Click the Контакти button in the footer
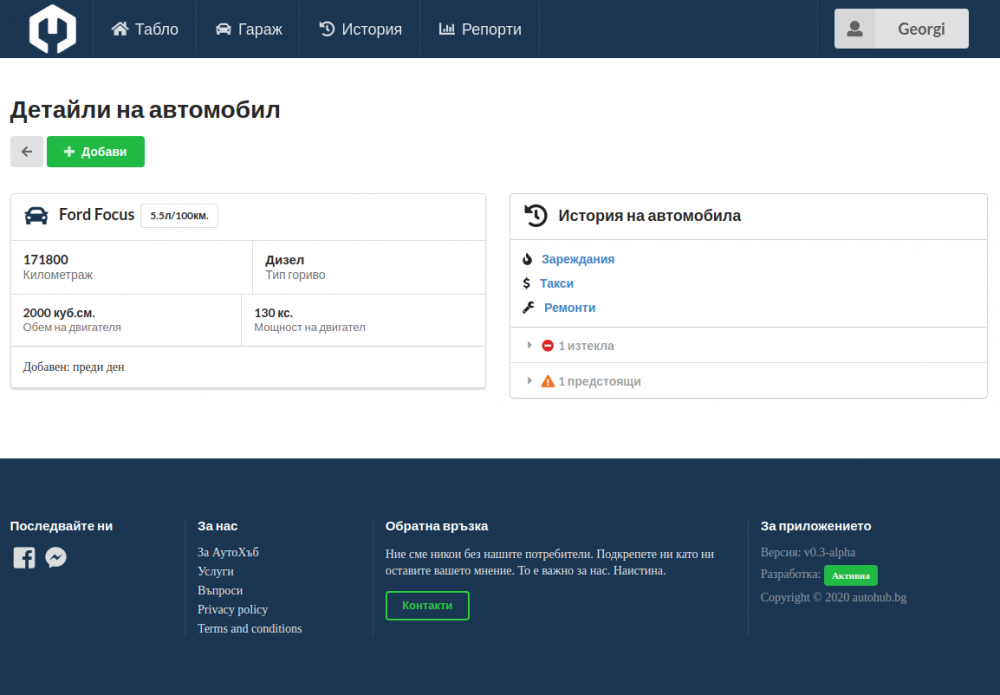The image size is (1000, 695). click(427, 606)
